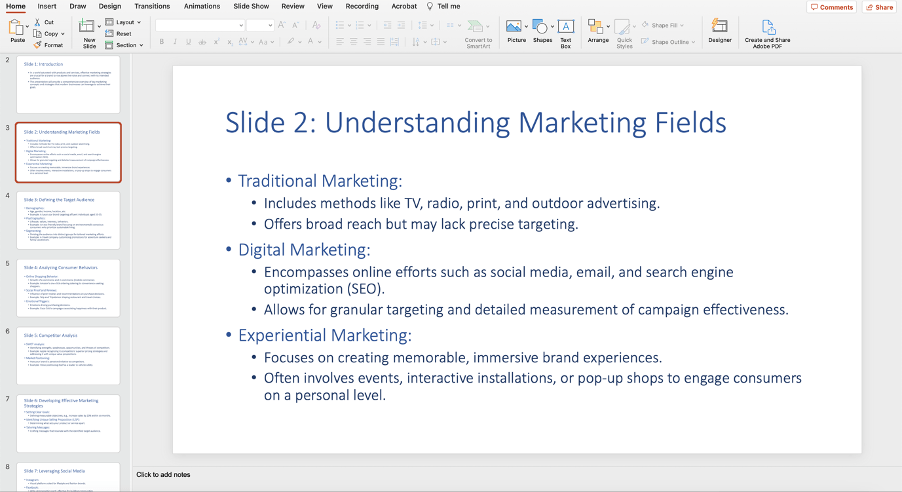Align text left
Image resolution: width=902 pixels, height=492 pixels.
[340, 41]
